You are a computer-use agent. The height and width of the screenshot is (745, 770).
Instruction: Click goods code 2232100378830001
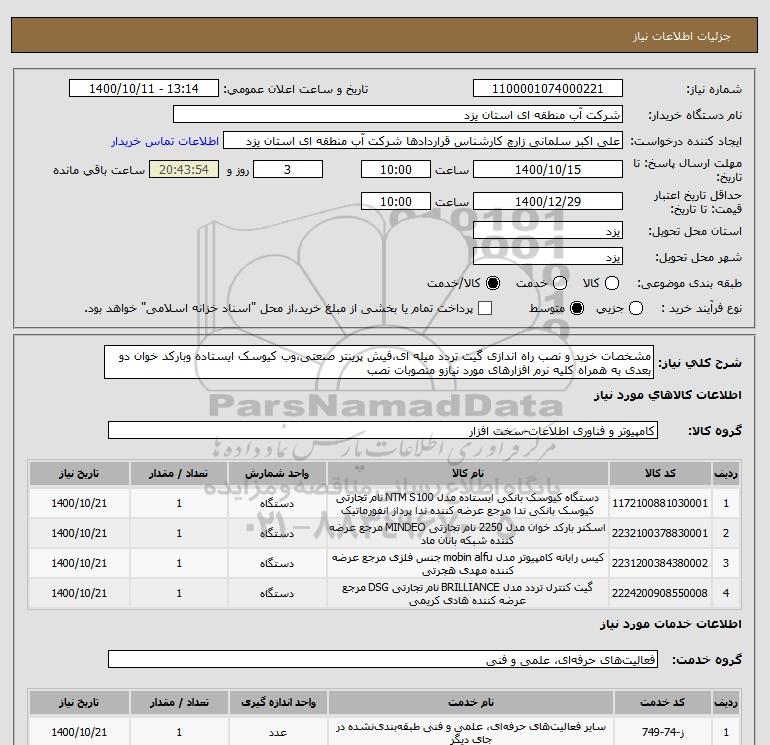pyautogui.click(x=660, y=533)
